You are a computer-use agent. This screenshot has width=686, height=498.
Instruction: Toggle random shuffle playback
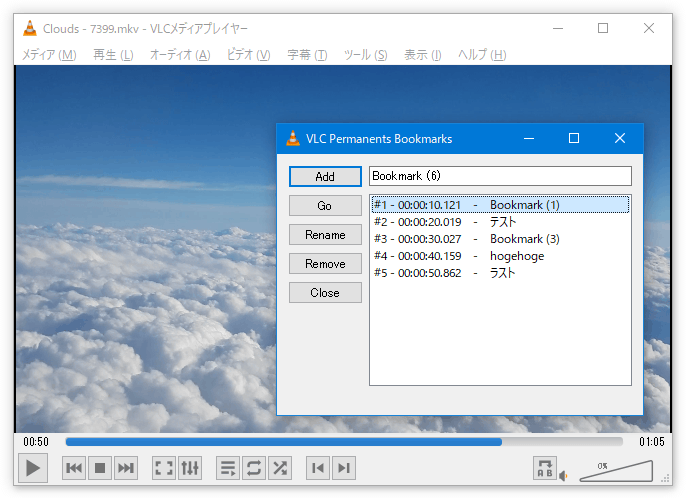tap(280, 468)
